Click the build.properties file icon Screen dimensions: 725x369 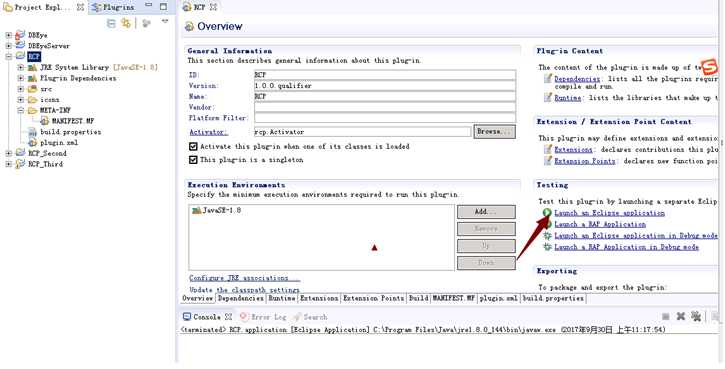coord(32,132)
